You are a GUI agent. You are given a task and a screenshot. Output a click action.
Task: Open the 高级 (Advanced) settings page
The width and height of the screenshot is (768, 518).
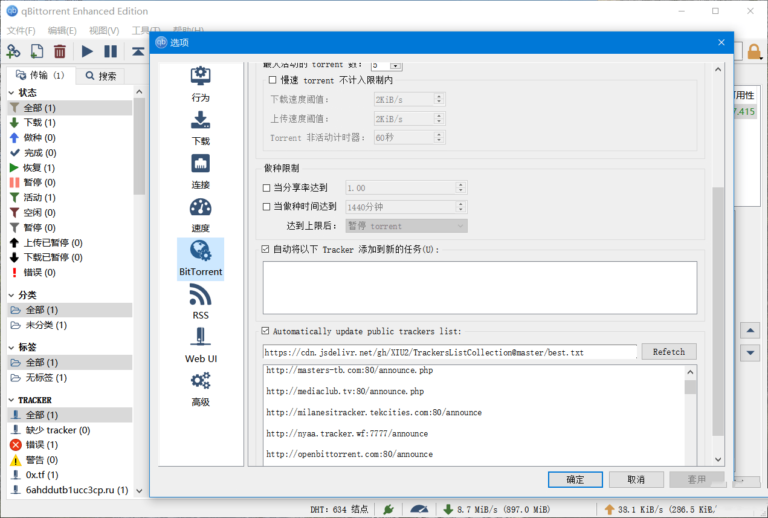coord(200,388)
